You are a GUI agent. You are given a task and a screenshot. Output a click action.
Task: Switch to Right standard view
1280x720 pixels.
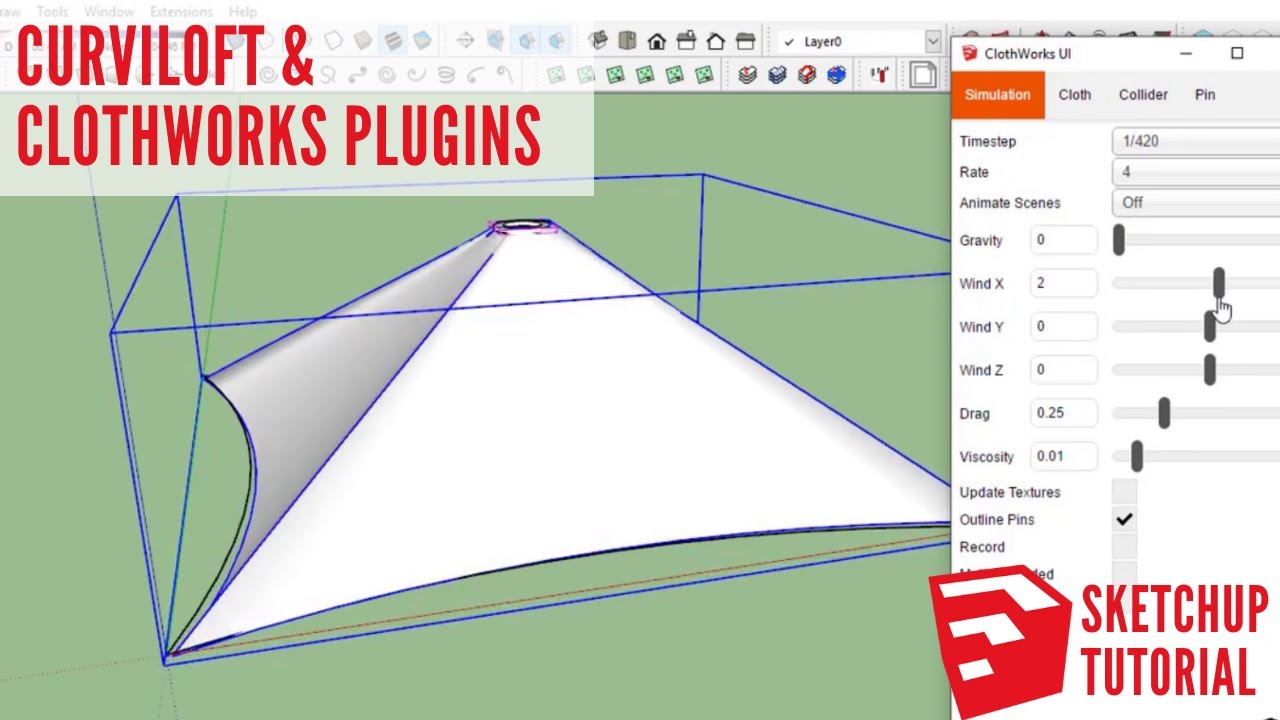point(686,41)
